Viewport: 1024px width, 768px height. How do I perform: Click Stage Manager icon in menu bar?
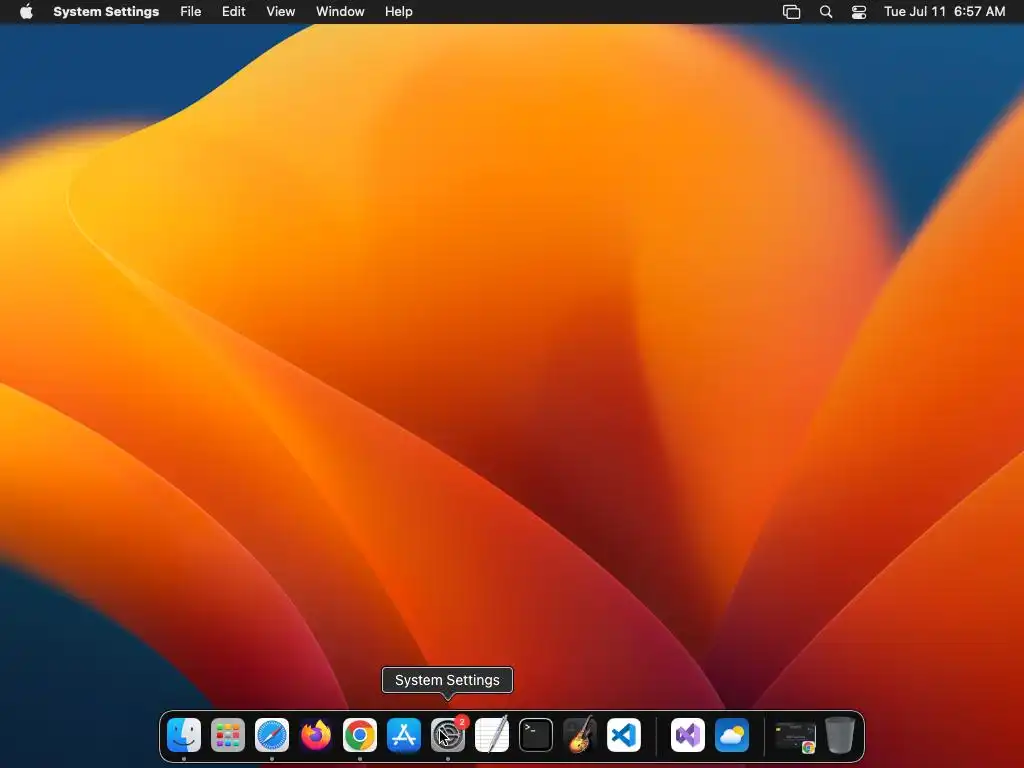tap(792, 12)
